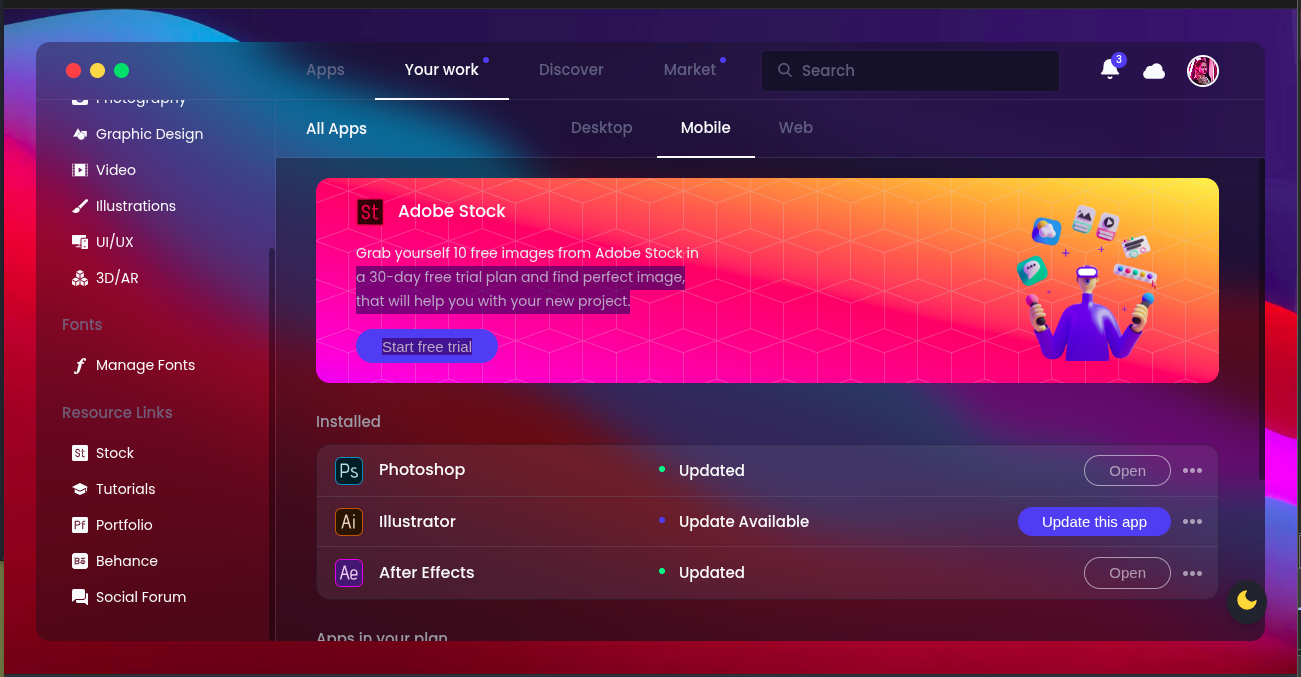Viewport: 1301px width, 677px height.
Task: Switch to the Discover tab
Action: [x=571, y=70]
